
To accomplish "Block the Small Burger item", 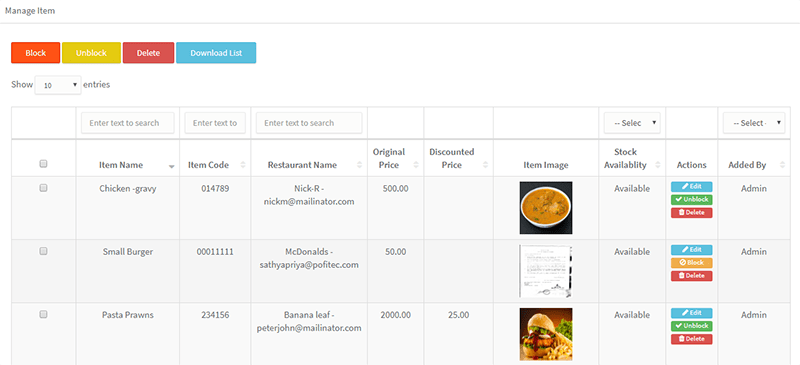I will (691, 263).
